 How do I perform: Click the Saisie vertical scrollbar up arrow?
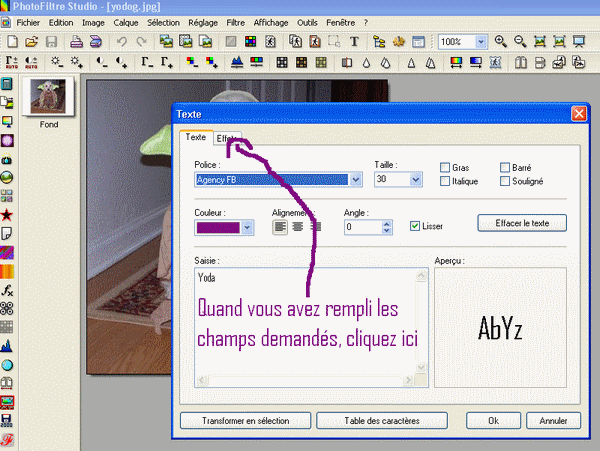421,275
